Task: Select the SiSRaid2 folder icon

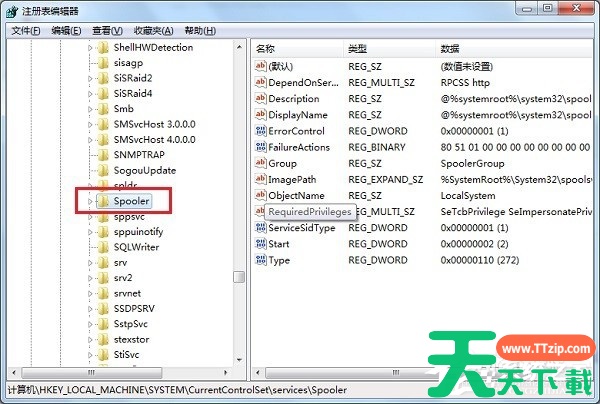Action: pyautogui.click(x=103, y=78)
